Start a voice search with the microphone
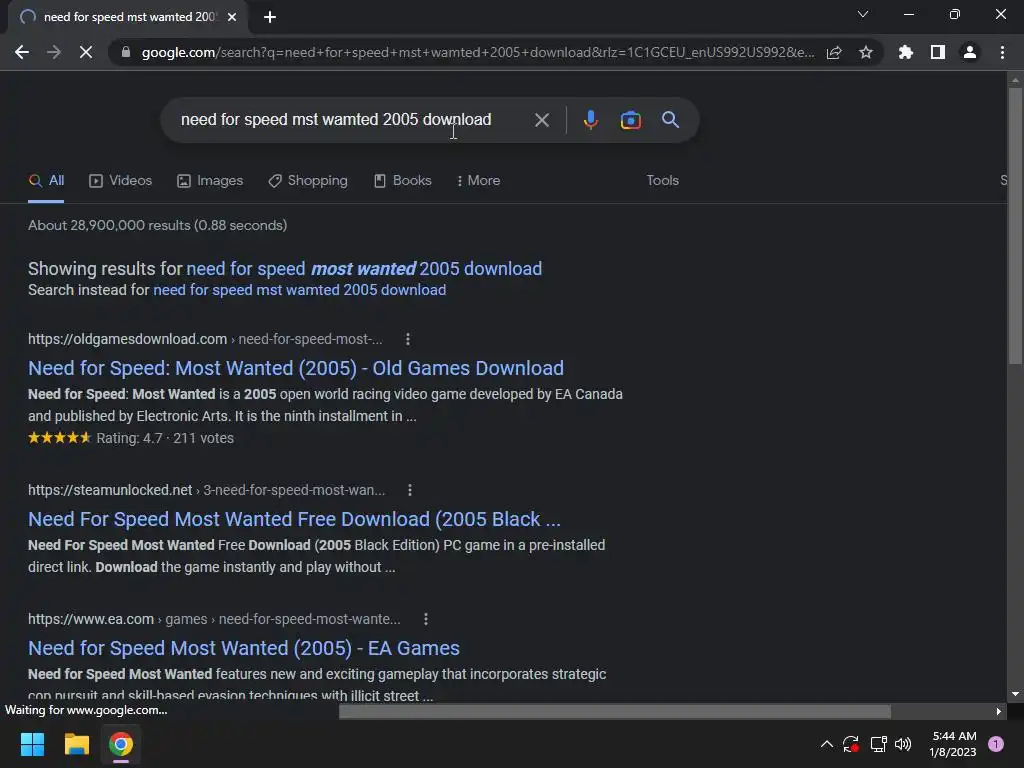The width and height of the screenshot is (1024, 768). [590, 120]
